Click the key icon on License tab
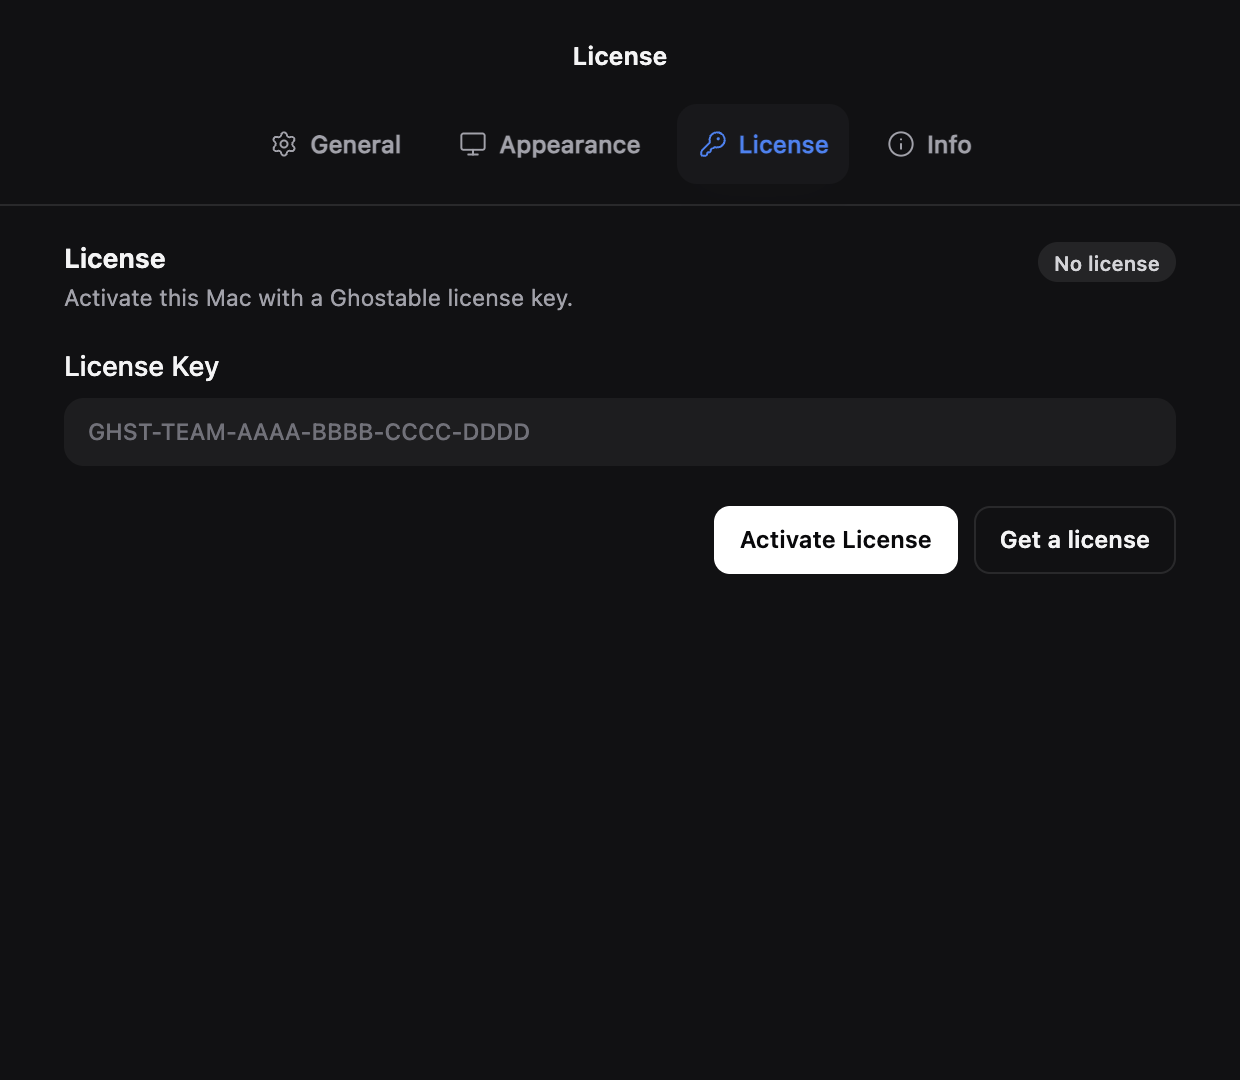This screenshot has height=1080, width=1240. pyautogui.click(x=713, y=144)
